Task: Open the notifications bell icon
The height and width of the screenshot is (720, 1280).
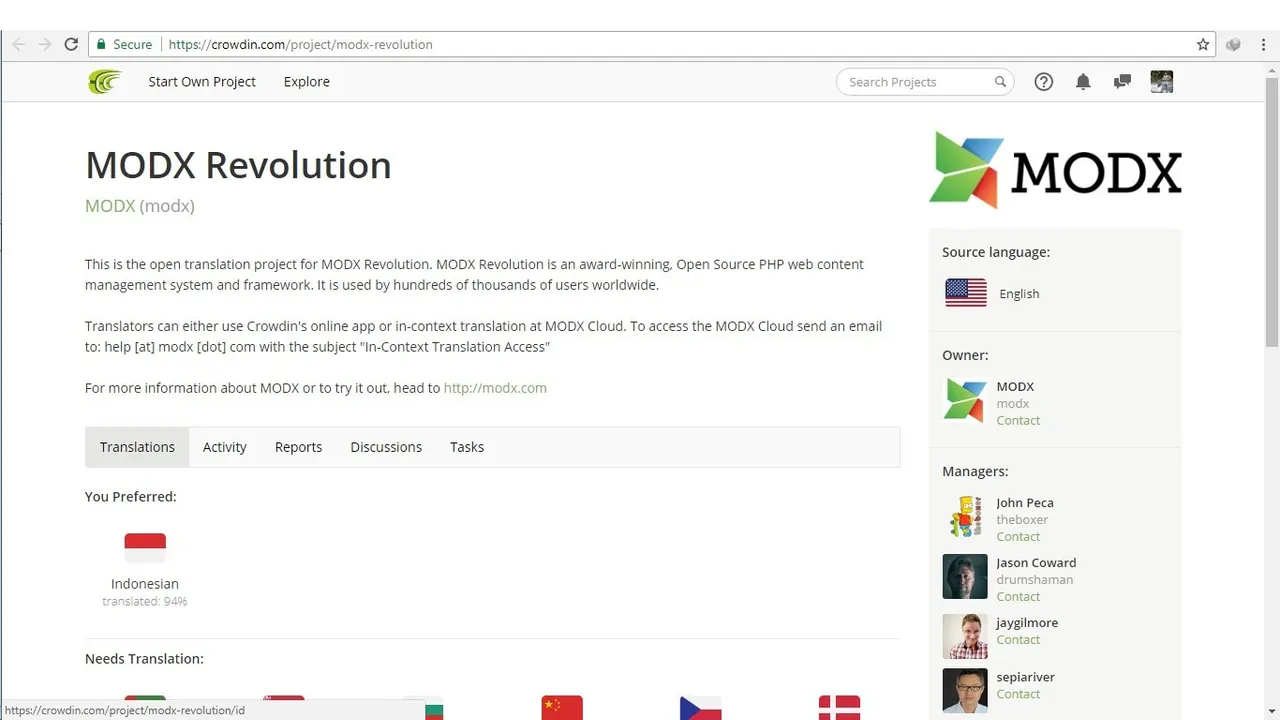Action: pyautogui.click(x=1083, y=82)
